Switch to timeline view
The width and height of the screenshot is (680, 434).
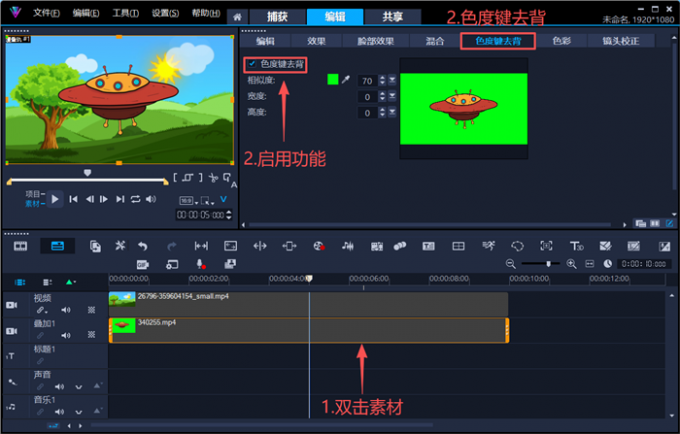(57, 246)
